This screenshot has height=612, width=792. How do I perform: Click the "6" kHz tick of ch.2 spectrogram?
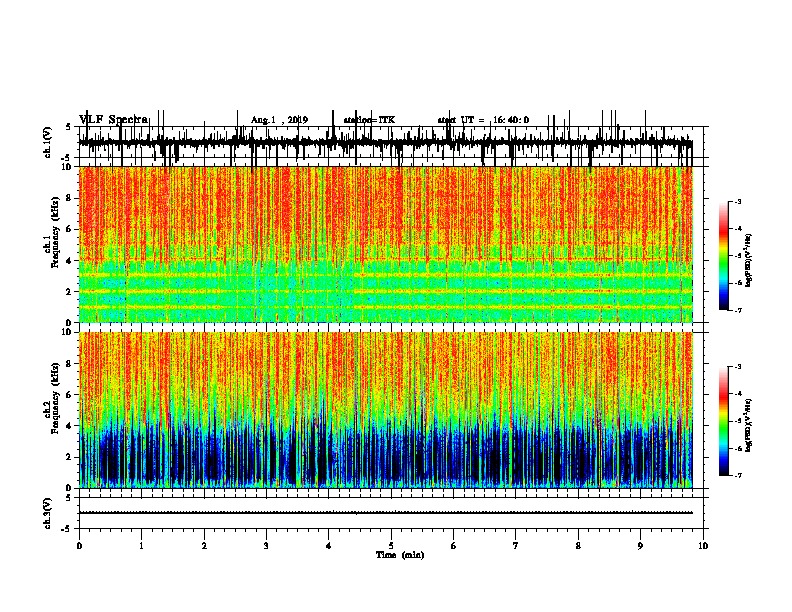click(70, 394)
